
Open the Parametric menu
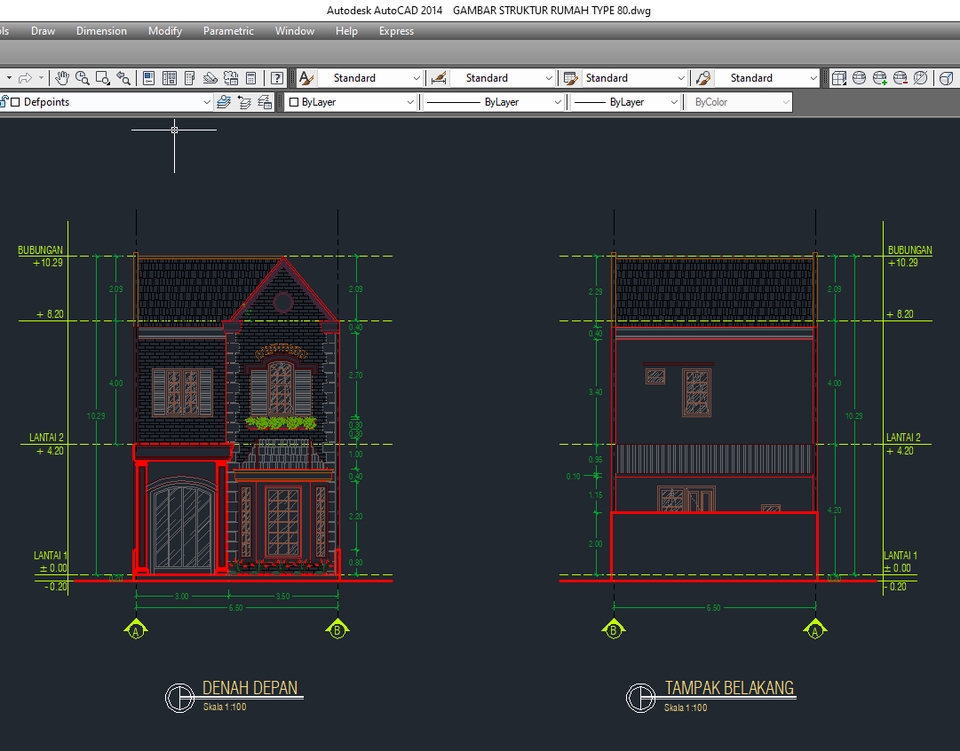pos(228,31)
